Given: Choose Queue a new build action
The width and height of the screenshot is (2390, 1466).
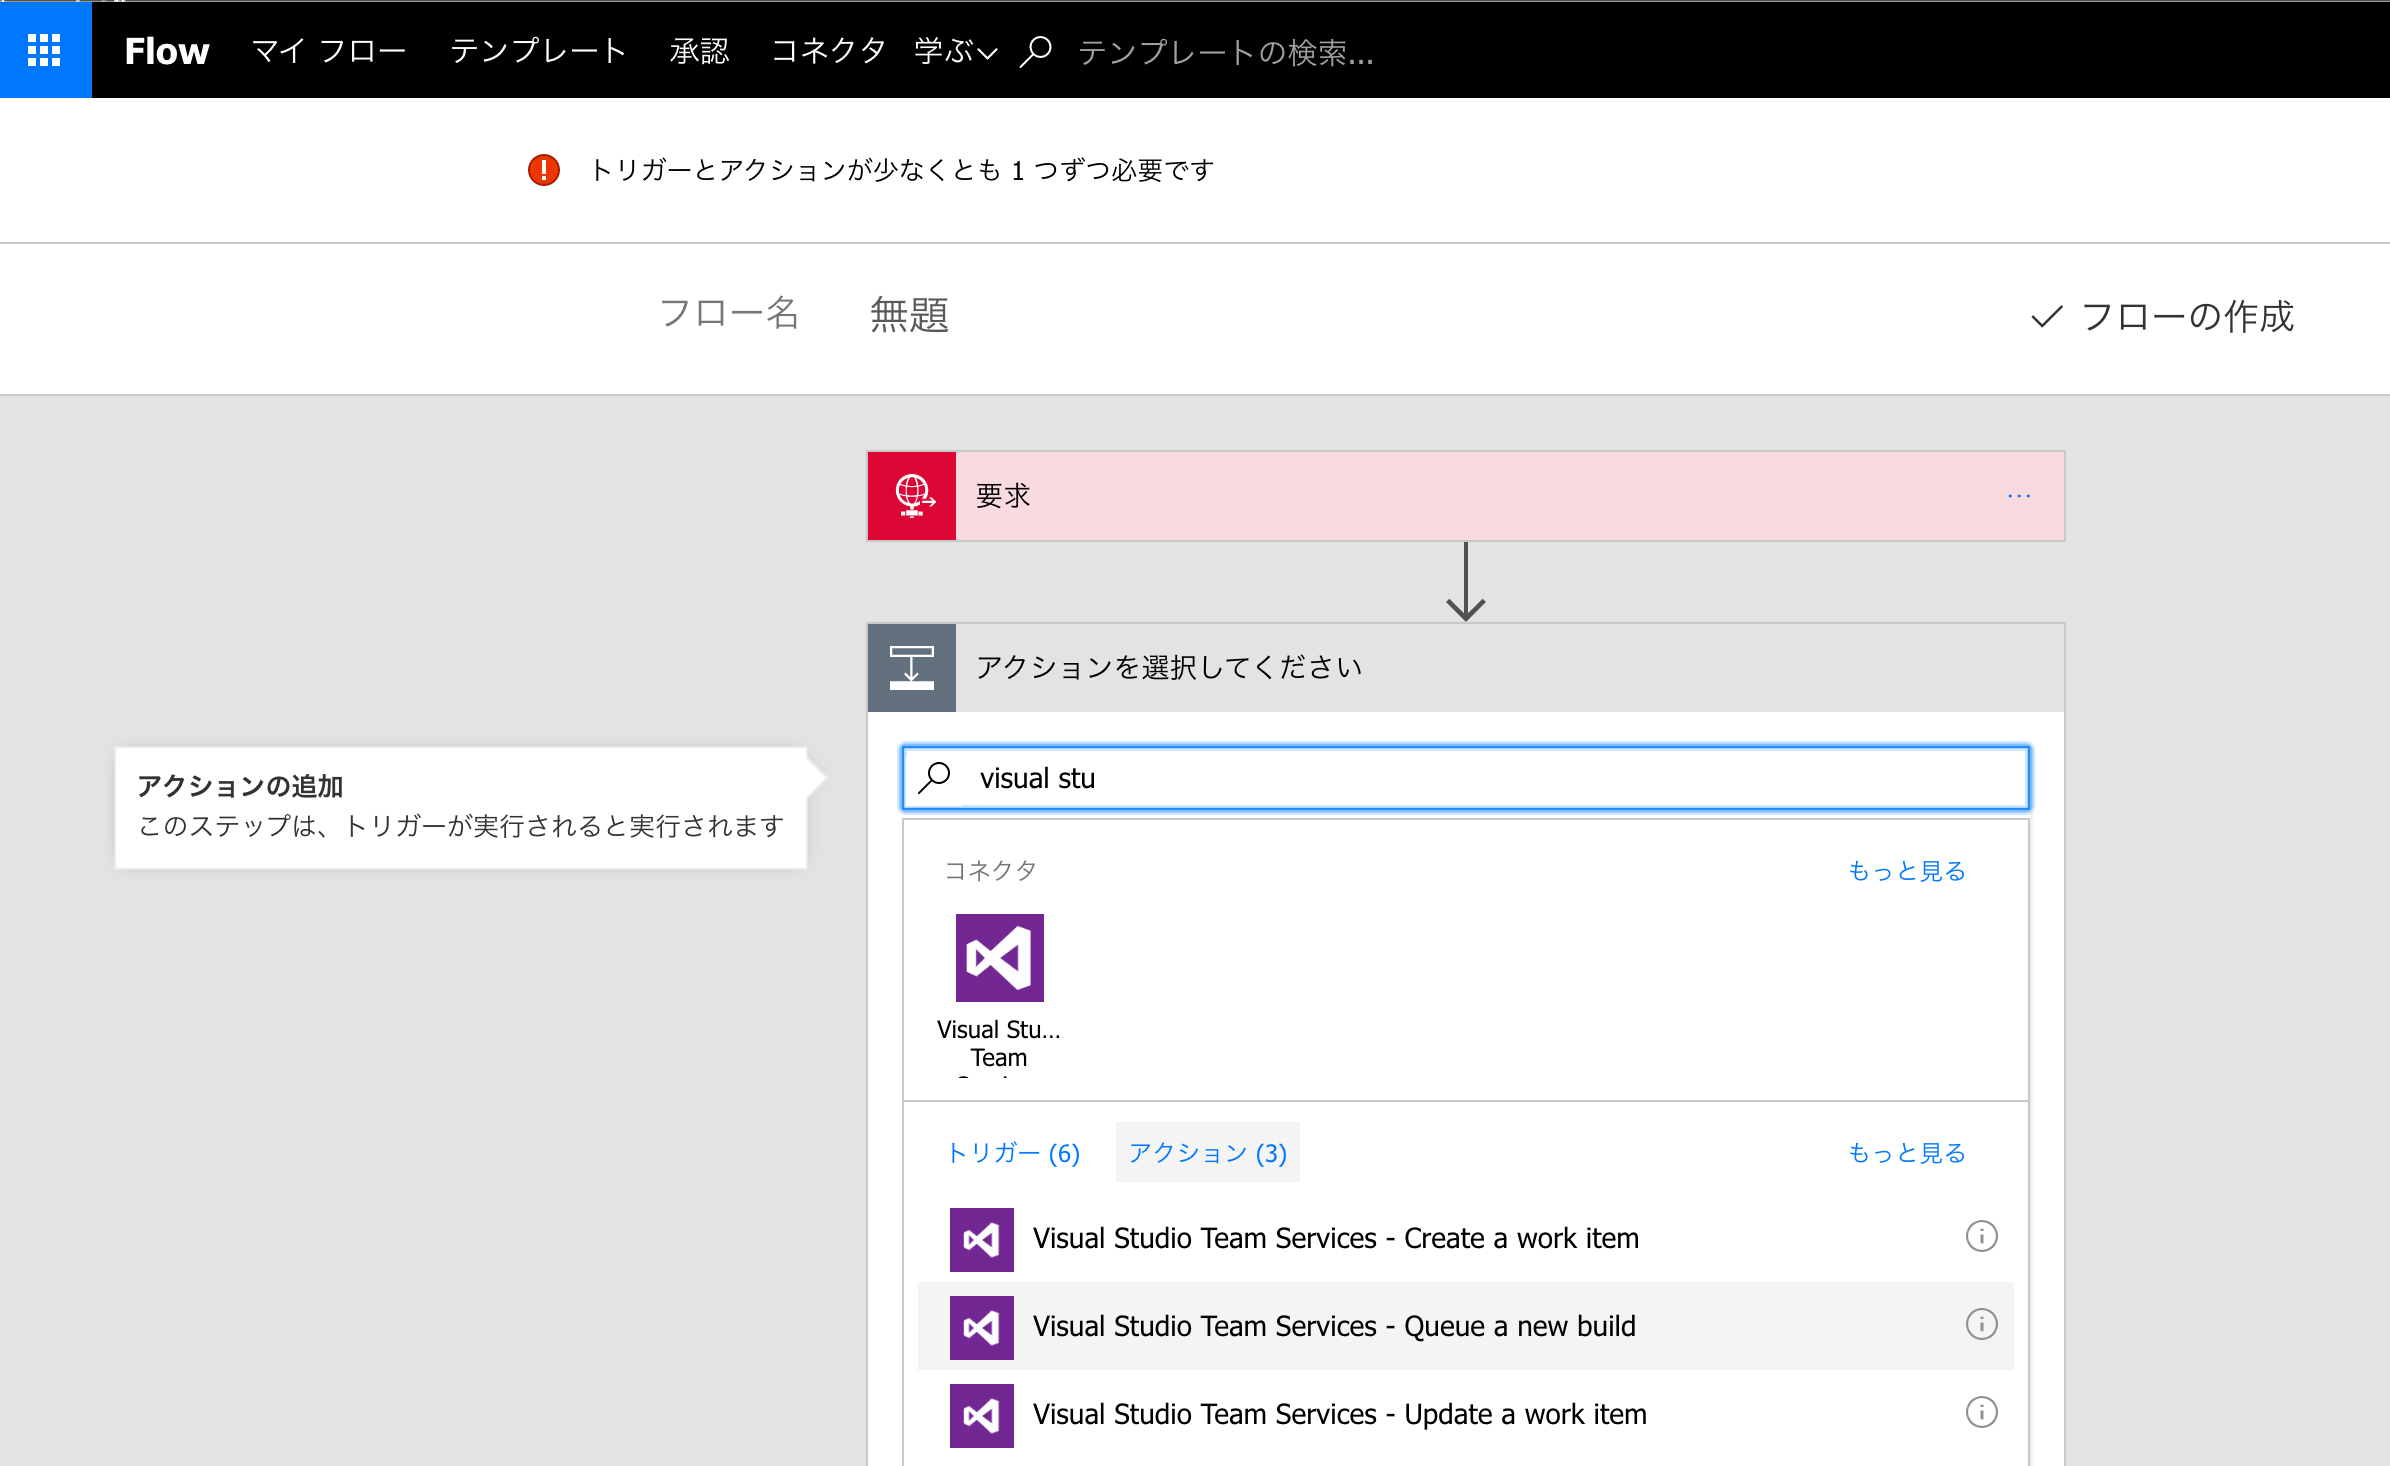Looking at the screenshot, I should pos(1466,1327).
